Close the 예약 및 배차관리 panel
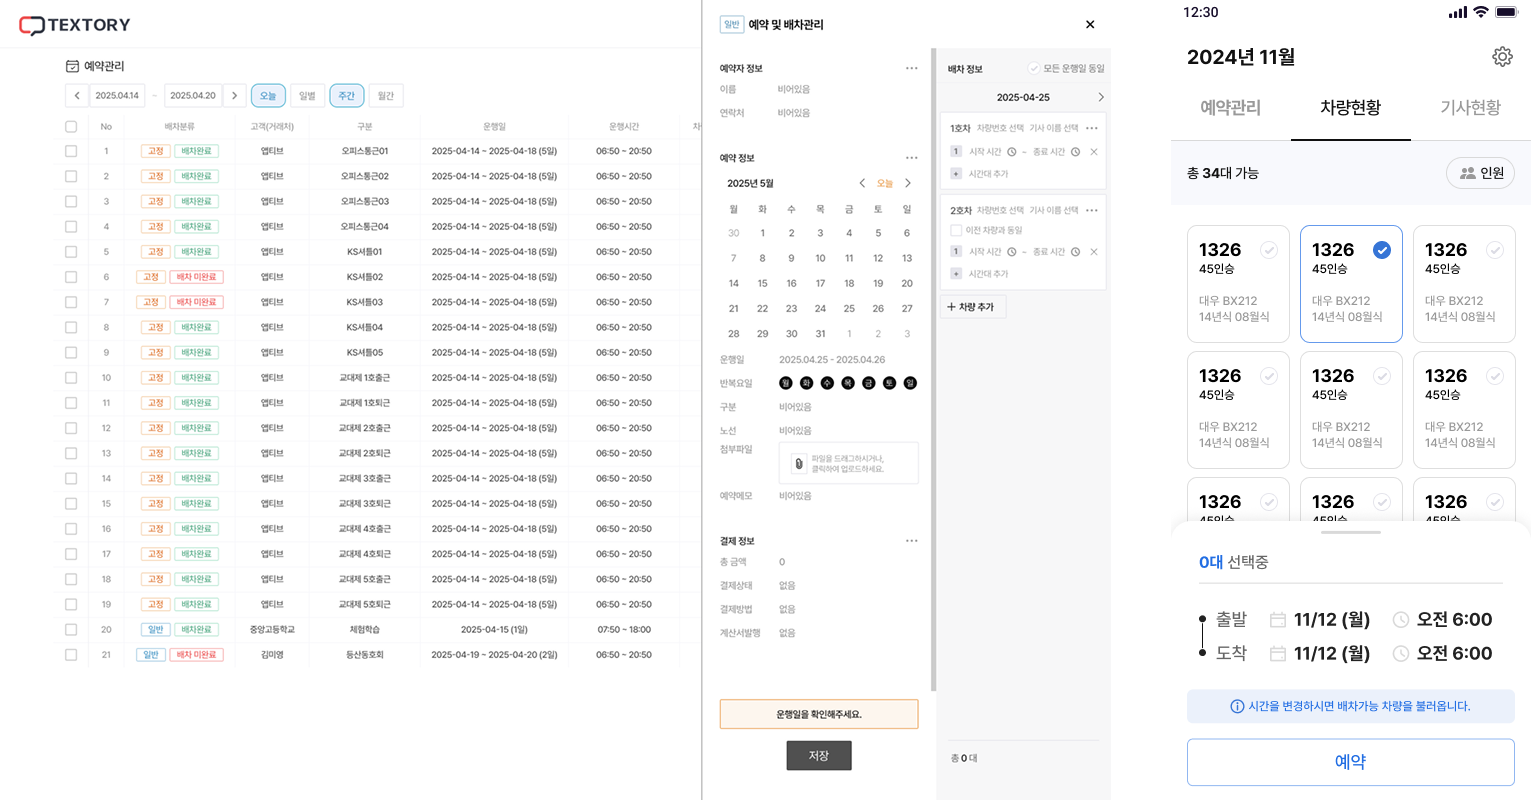This screenshot has width=1531, height=800. pos(1090,24)
